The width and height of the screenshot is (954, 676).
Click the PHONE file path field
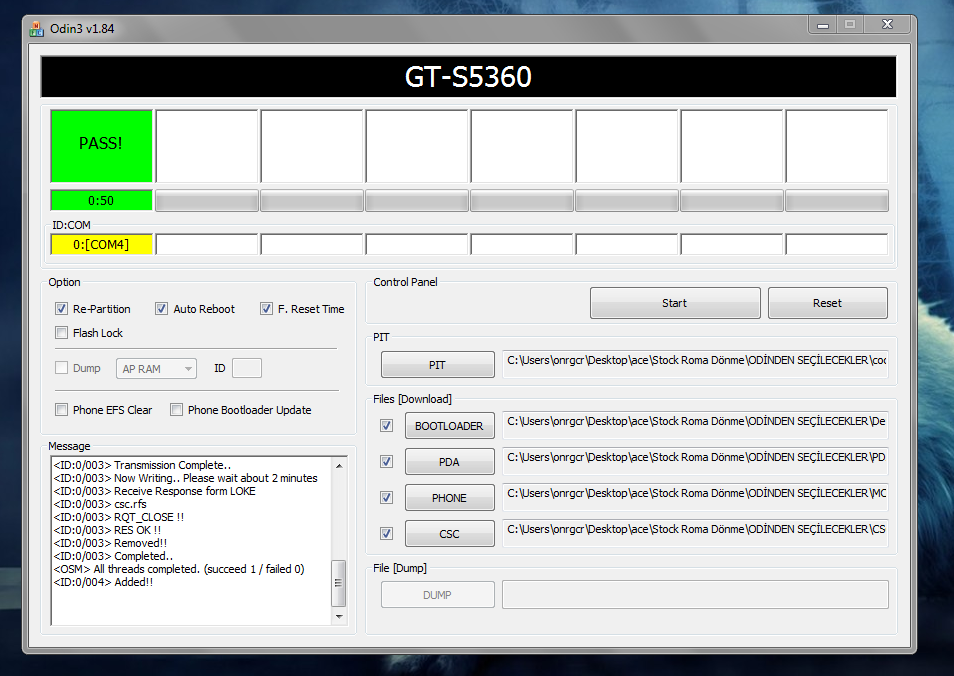(695, 497)
